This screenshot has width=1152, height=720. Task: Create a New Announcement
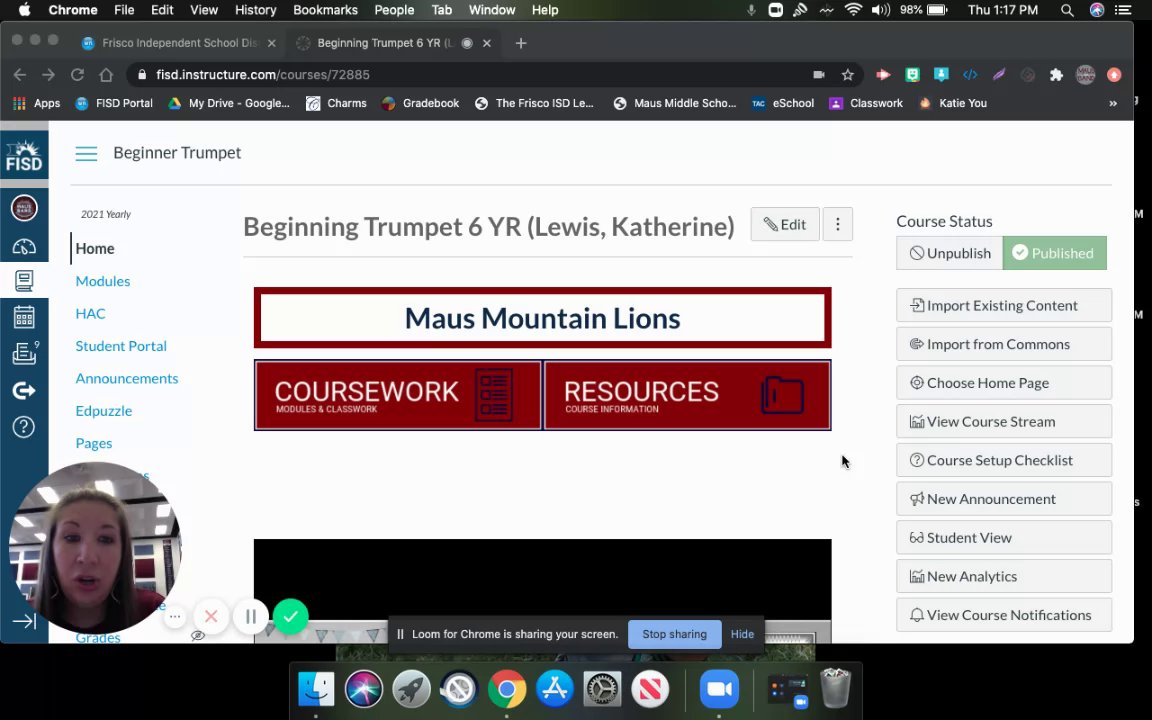pos(1004,499)
